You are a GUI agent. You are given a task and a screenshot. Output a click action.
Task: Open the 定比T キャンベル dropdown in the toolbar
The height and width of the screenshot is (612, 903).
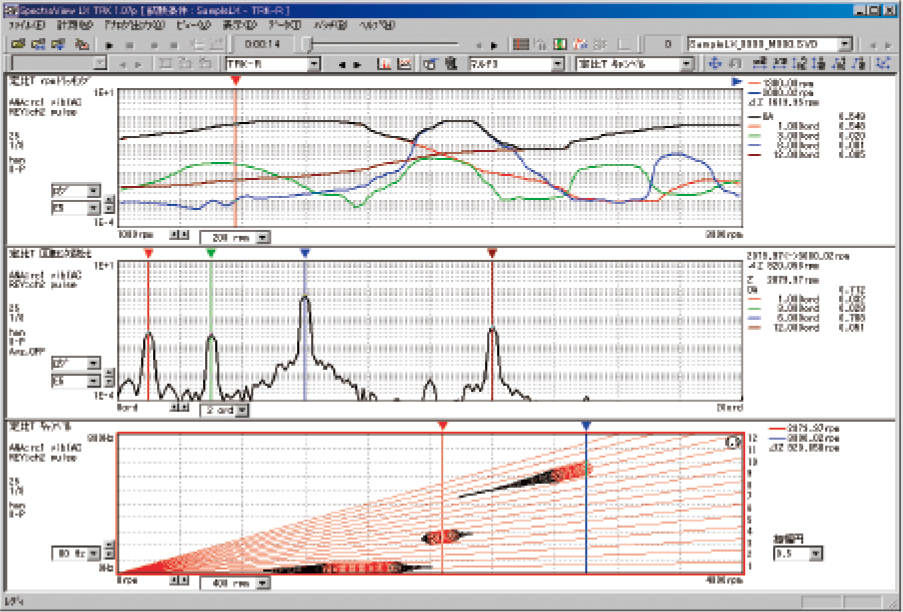[x=635, y=63]
